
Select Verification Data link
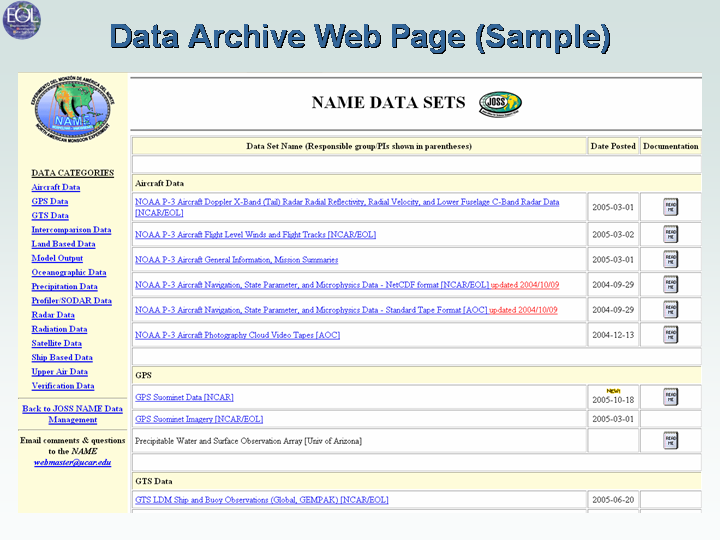point(63,386)
